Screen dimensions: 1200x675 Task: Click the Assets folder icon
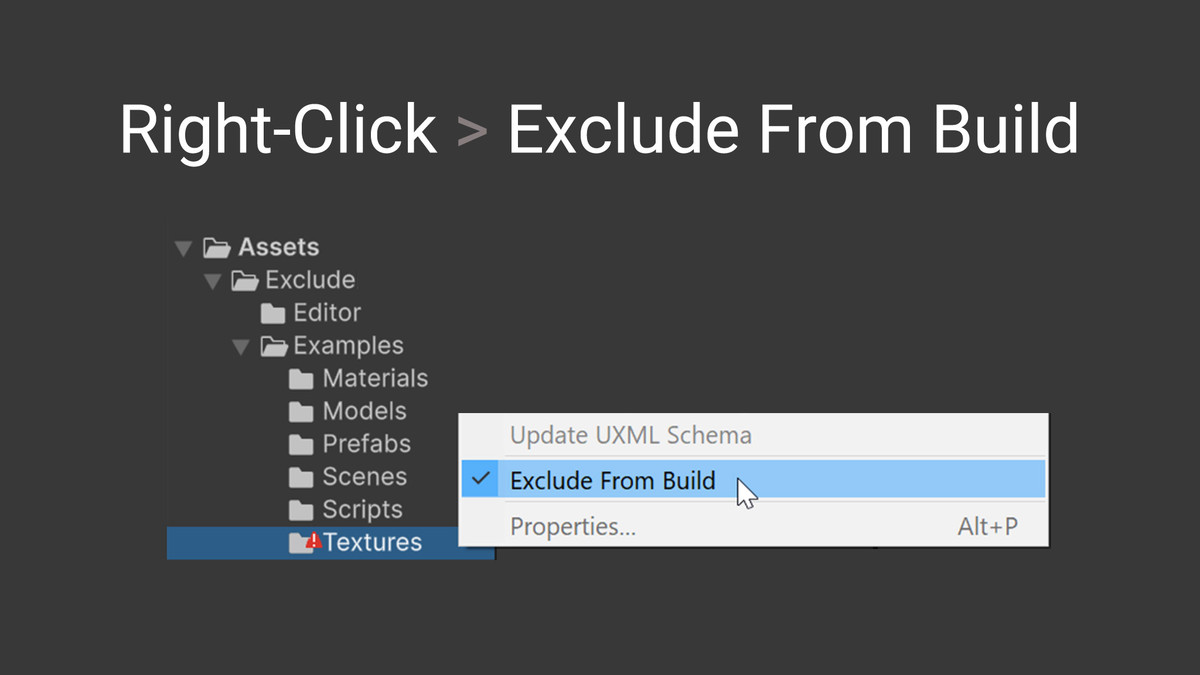coord(216,247)
